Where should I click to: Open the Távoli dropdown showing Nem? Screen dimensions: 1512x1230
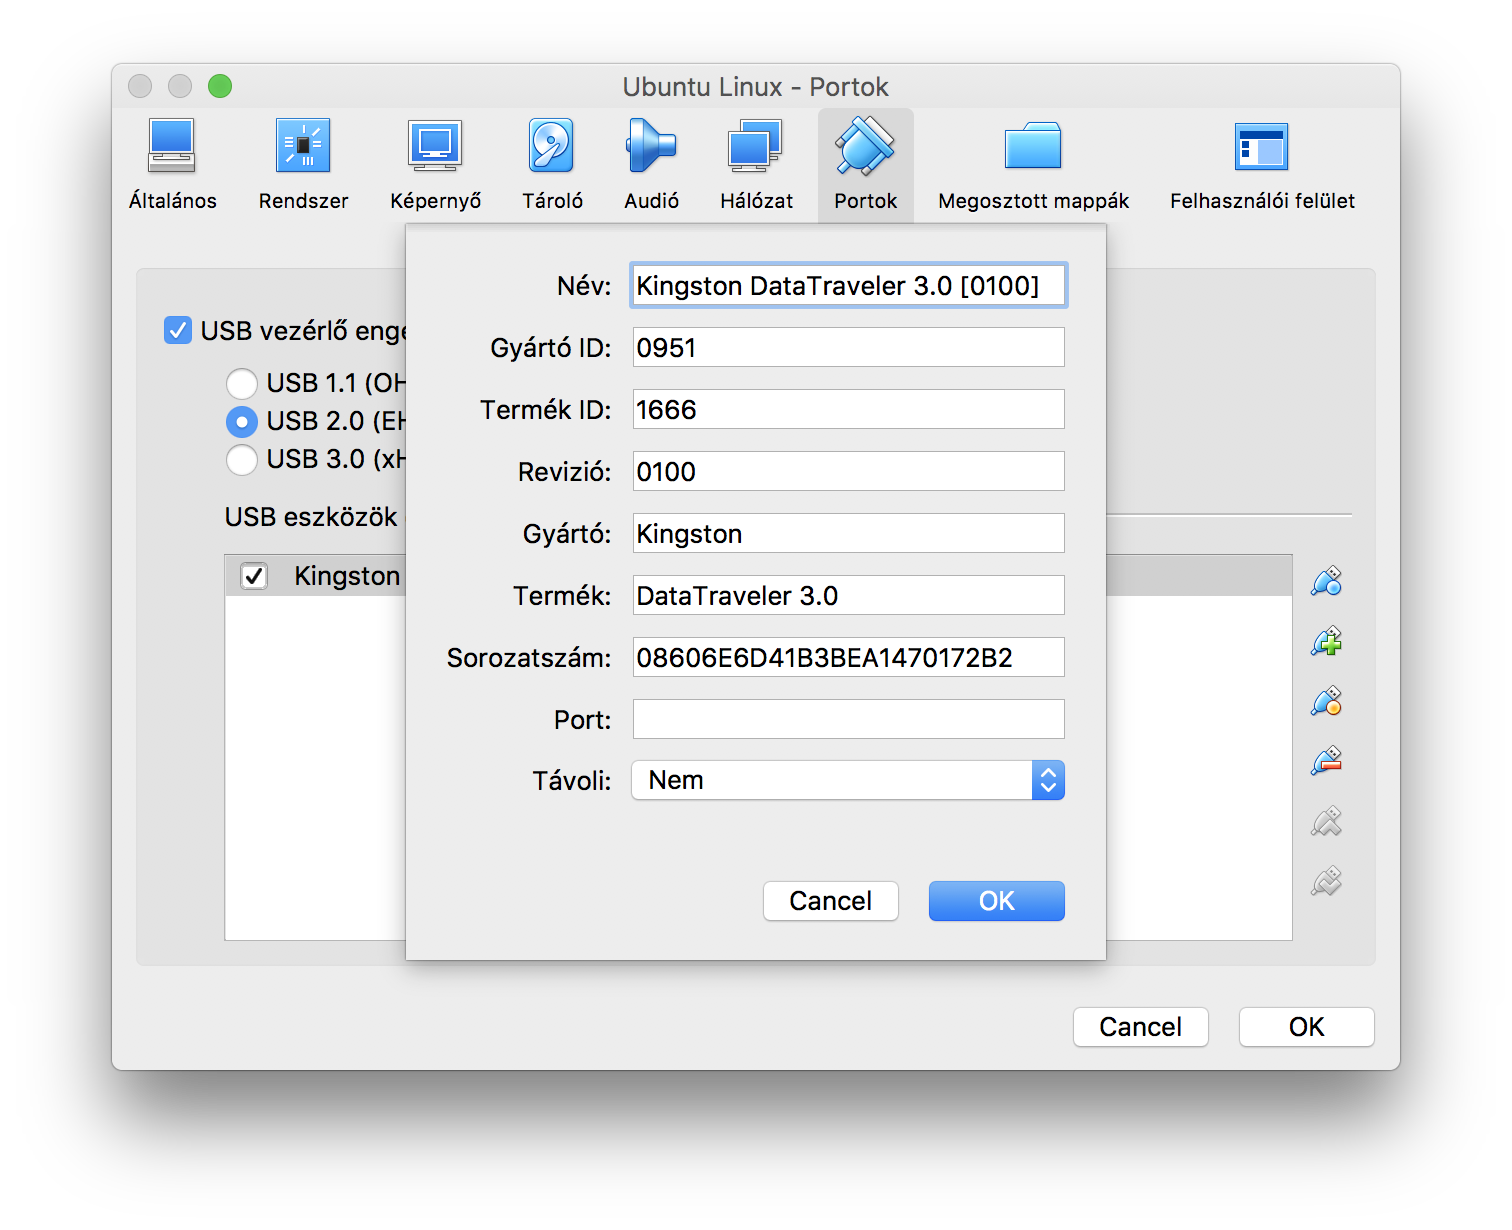pos(848,780)
